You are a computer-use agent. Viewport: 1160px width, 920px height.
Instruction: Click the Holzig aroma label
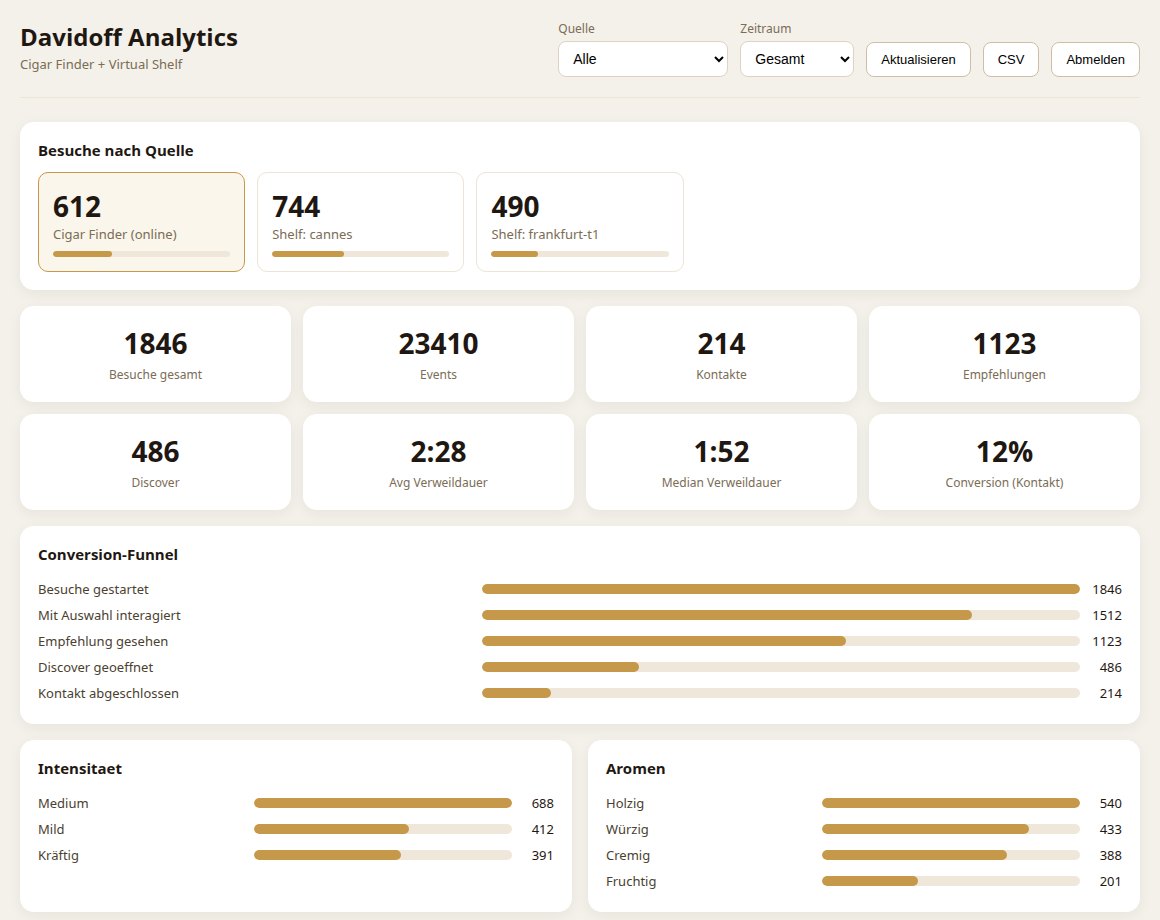tap(625, 803)
